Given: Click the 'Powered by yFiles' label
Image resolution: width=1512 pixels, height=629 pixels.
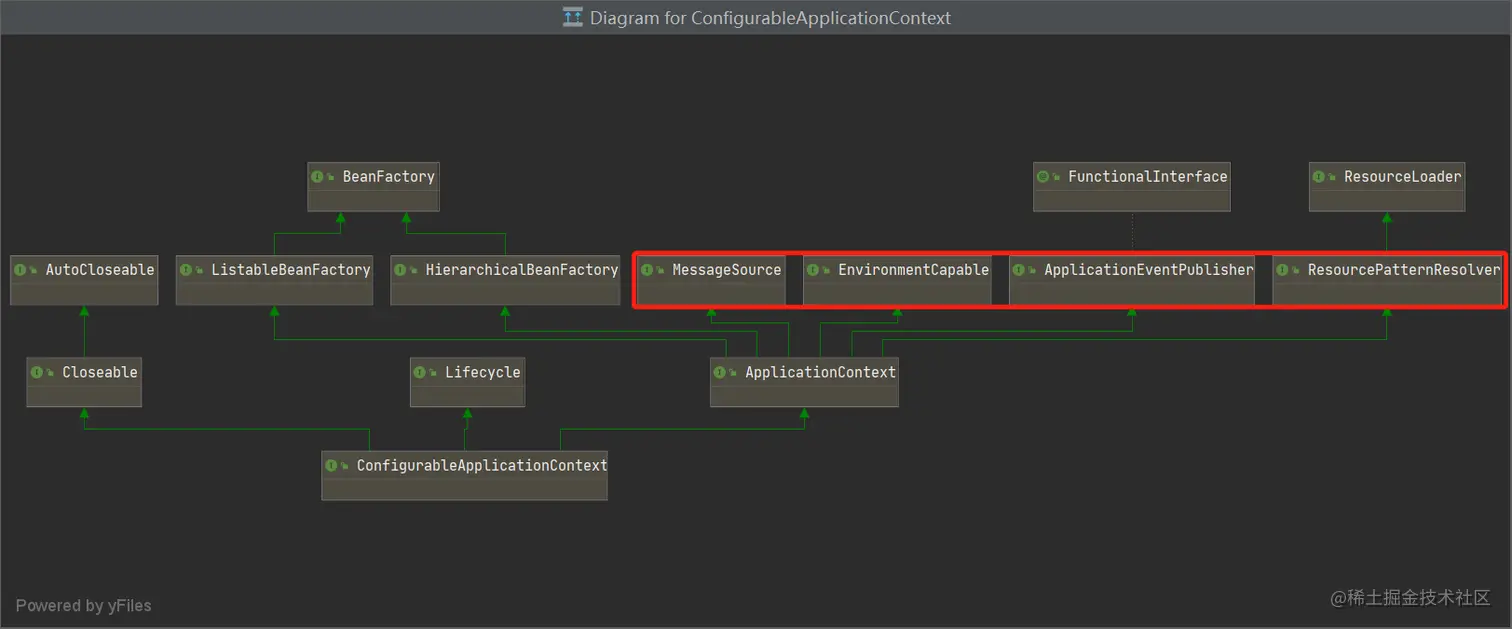Looking at the screenshot, I should 84,605.
